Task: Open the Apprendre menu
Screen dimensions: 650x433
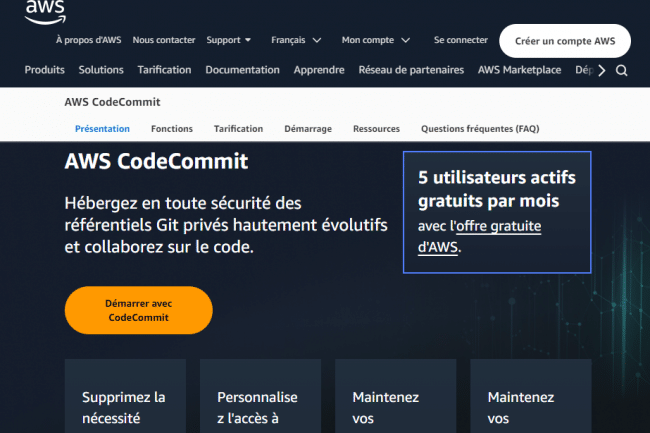Action: click(x=319, y=70)
